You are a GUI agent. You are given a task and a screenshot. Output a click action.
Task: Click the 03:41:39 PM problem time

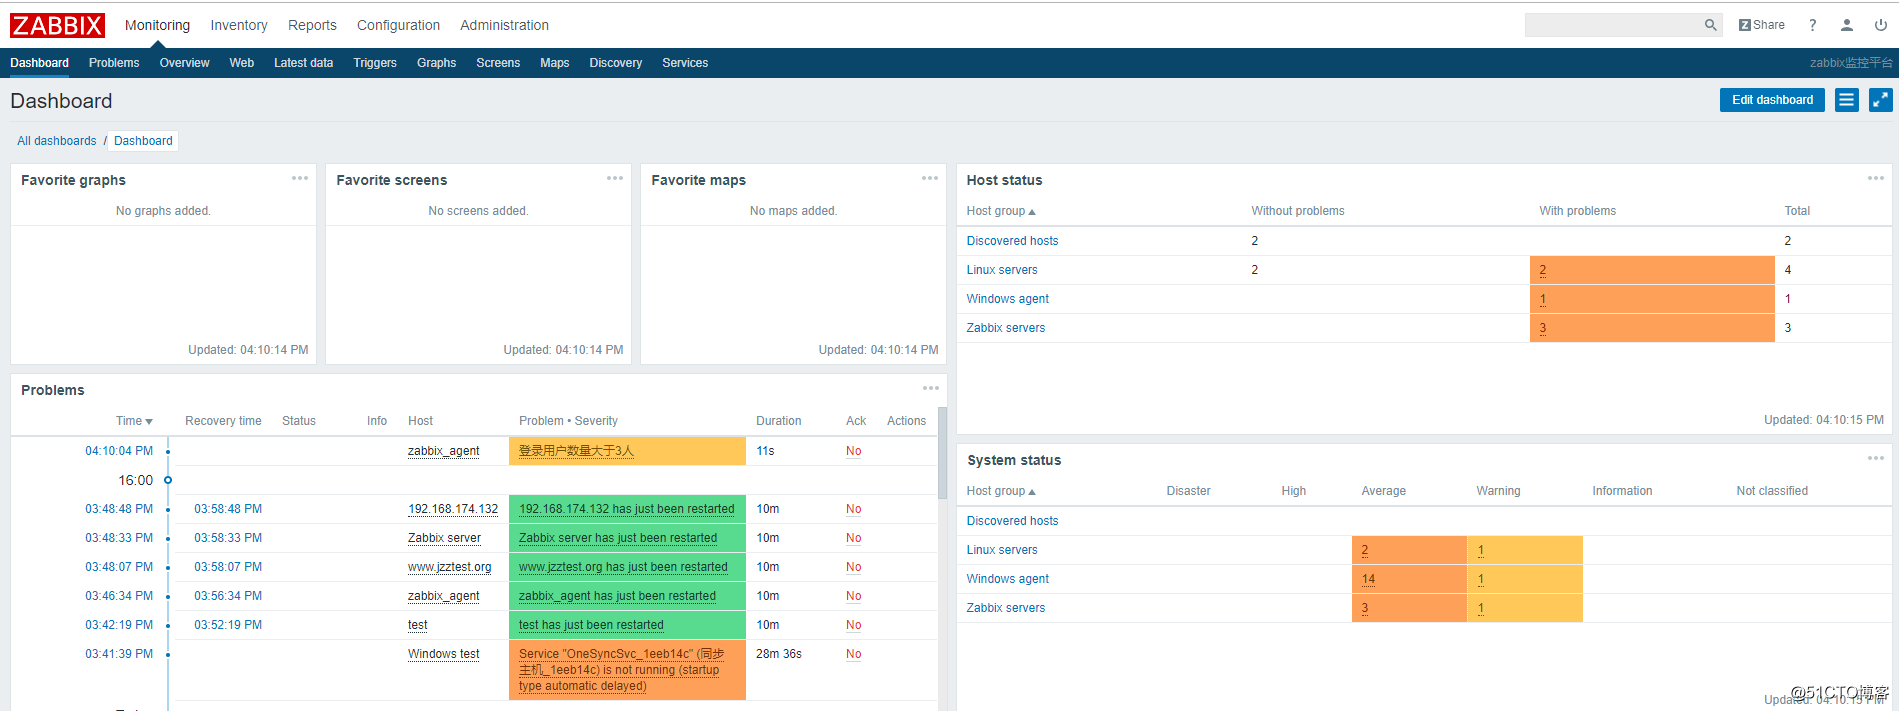click(x=119, y=654)
